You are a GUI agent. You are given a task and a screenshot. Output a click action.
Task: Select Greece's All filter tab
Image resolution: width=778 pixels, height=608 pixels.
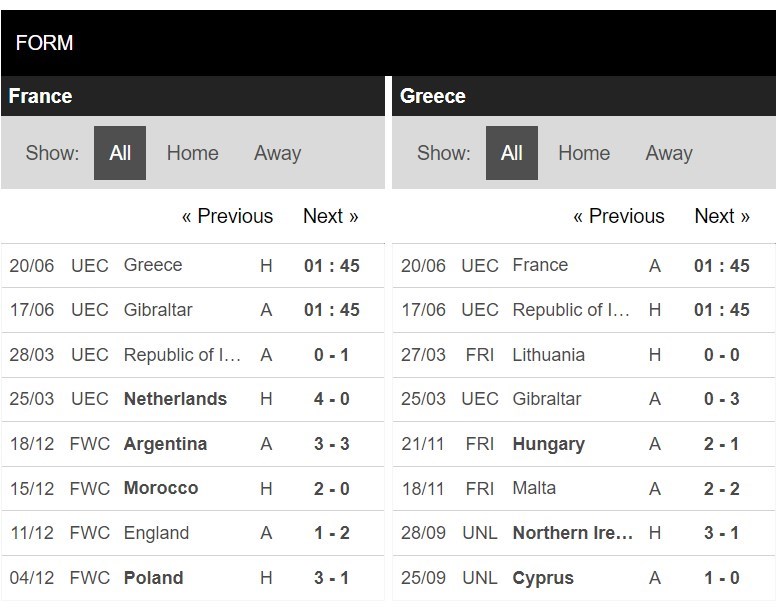(x=512, y=153)
